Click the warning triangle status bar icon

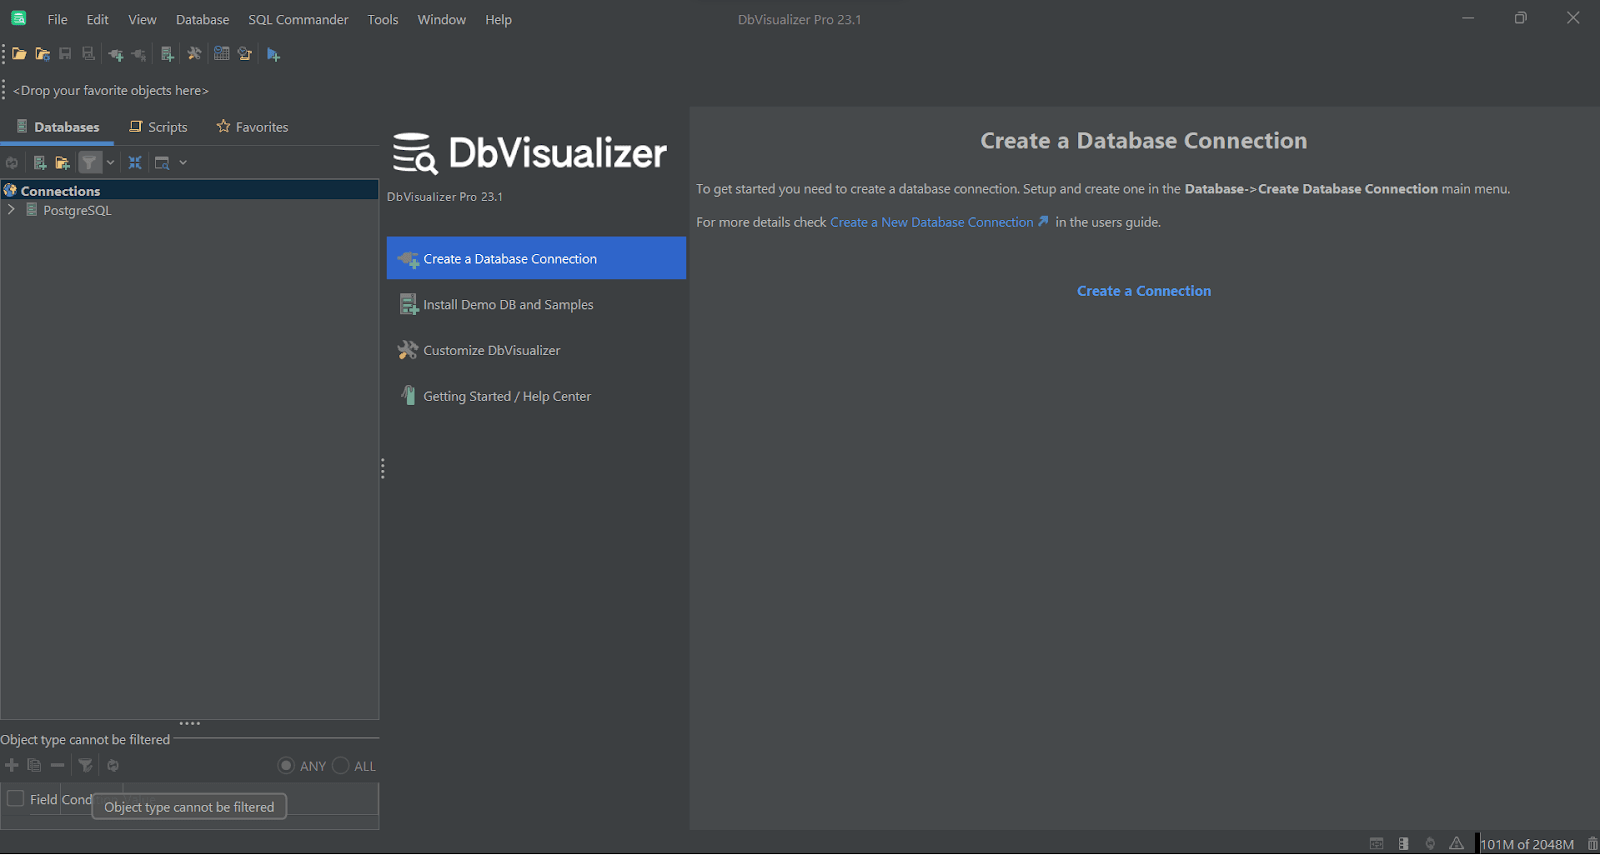click(x=1456, y=844)
